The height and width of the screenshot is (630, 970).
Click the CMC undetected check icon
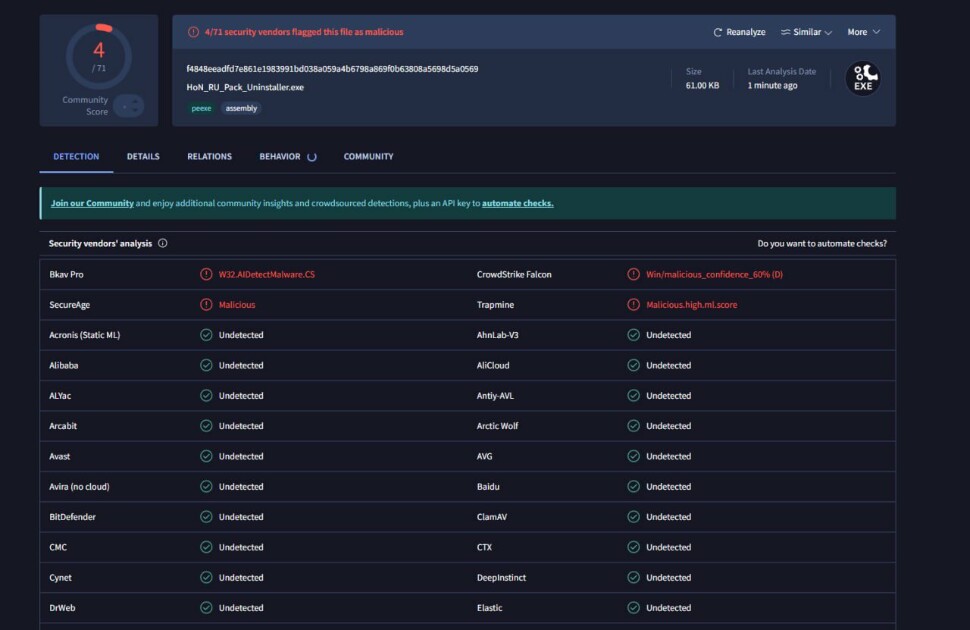(206, 547)
